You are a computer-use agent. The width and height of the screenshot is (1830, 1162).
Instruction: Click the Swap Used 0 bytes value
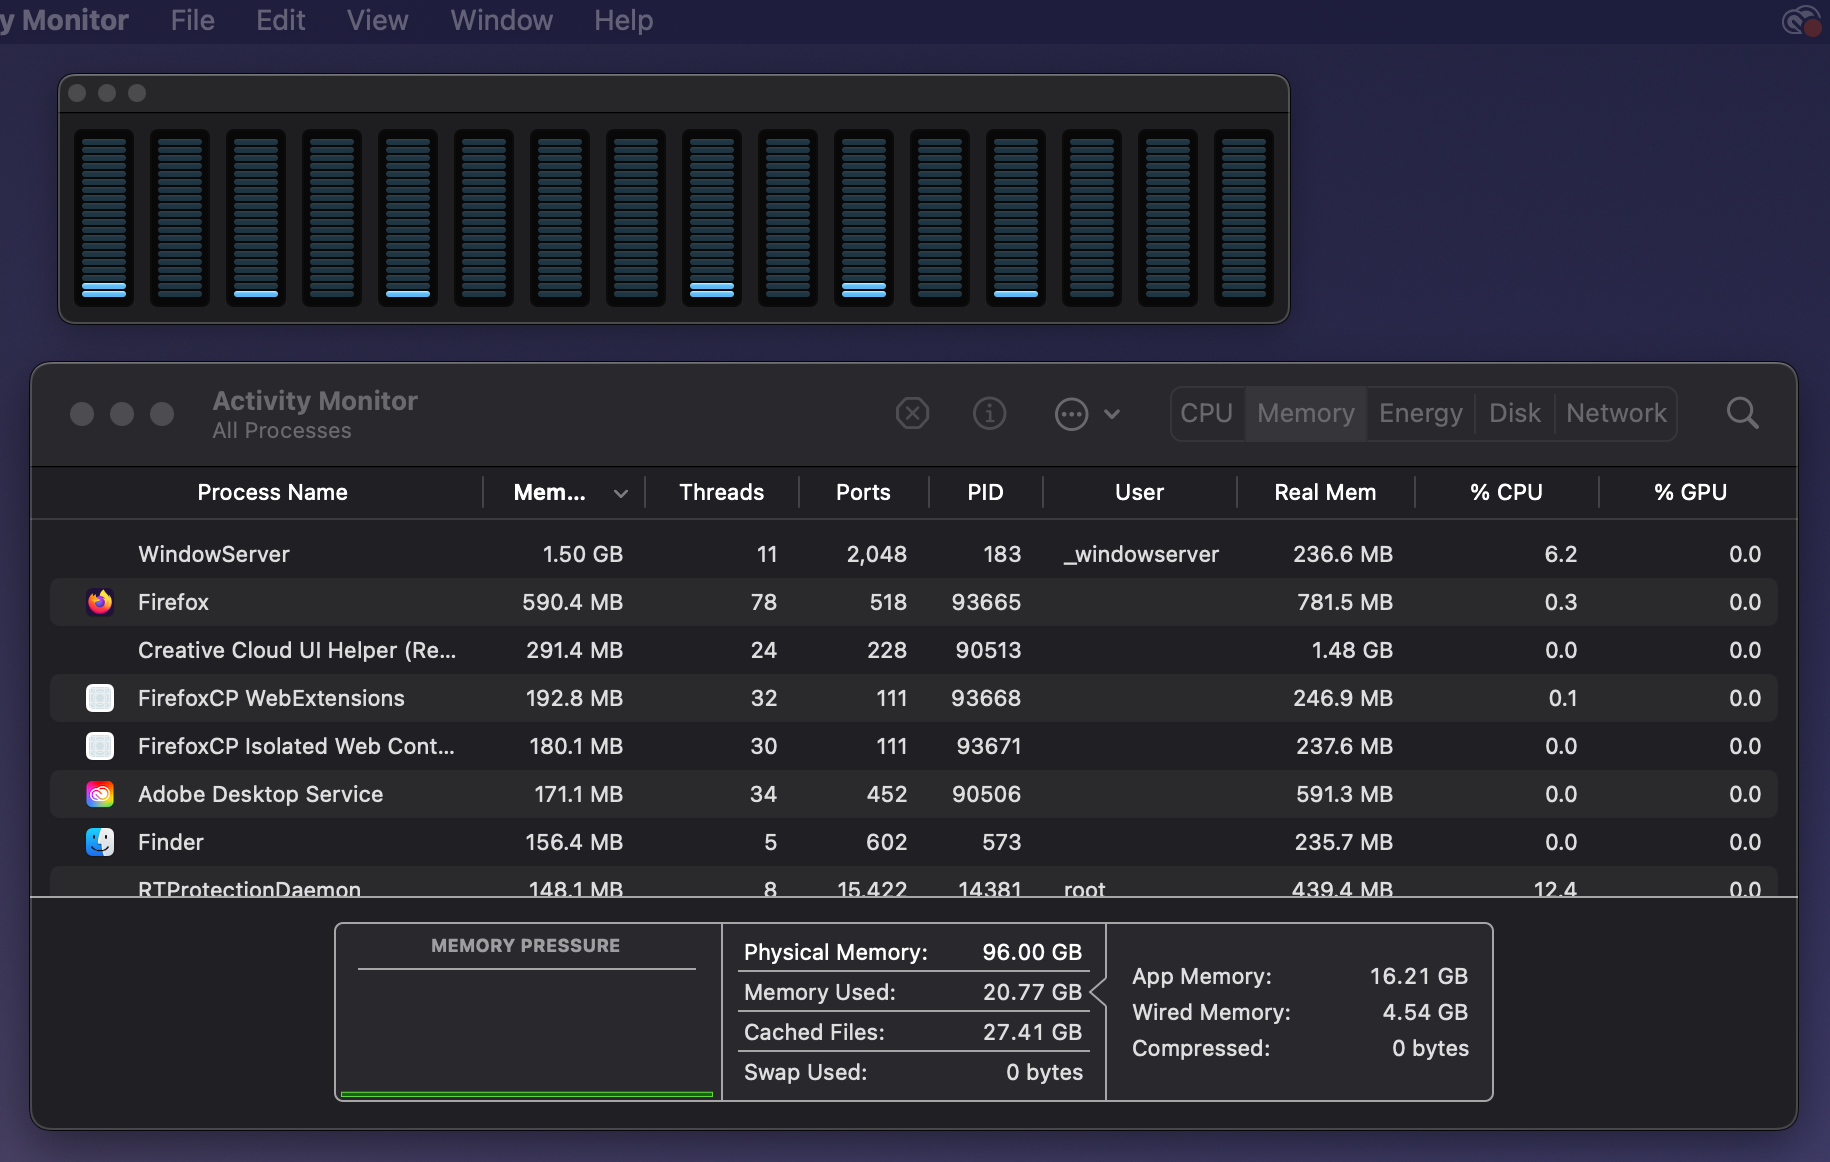coord(1044,1072)
